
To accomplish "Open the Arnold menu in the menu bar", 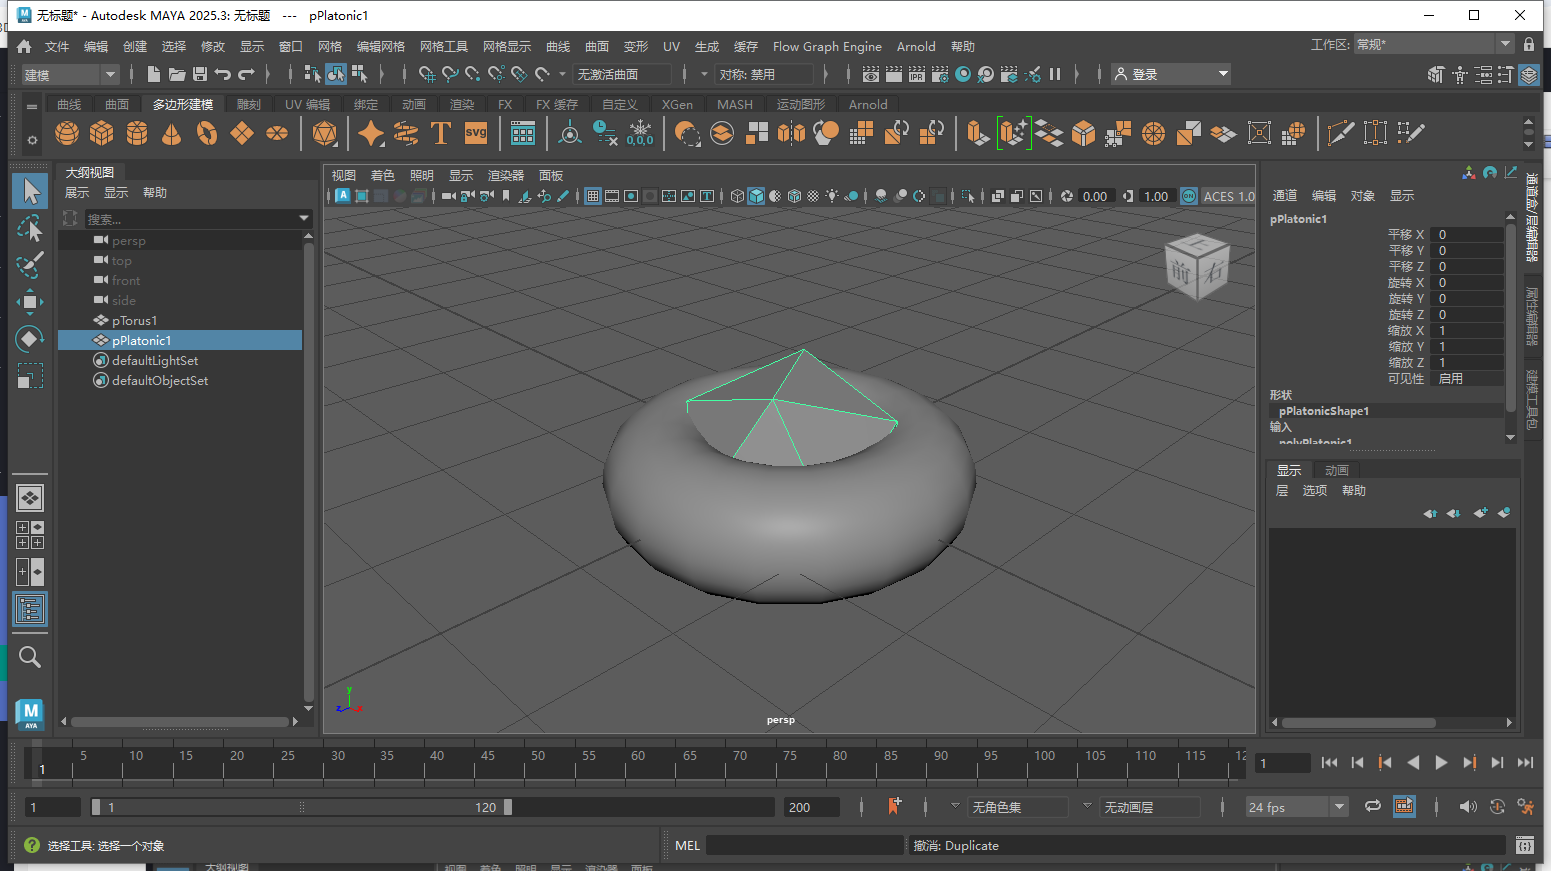I will tap(916, 46).
